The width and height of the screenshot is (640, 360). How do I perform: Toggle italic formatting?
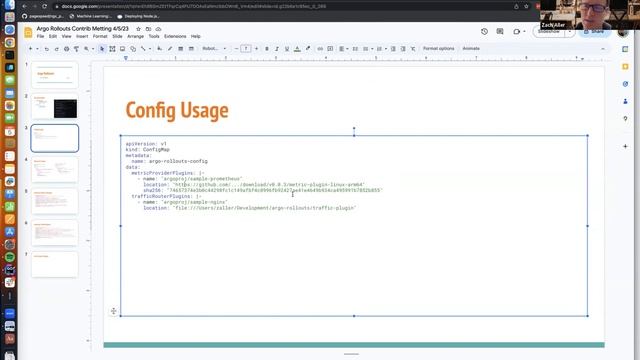tap(277, 49)
